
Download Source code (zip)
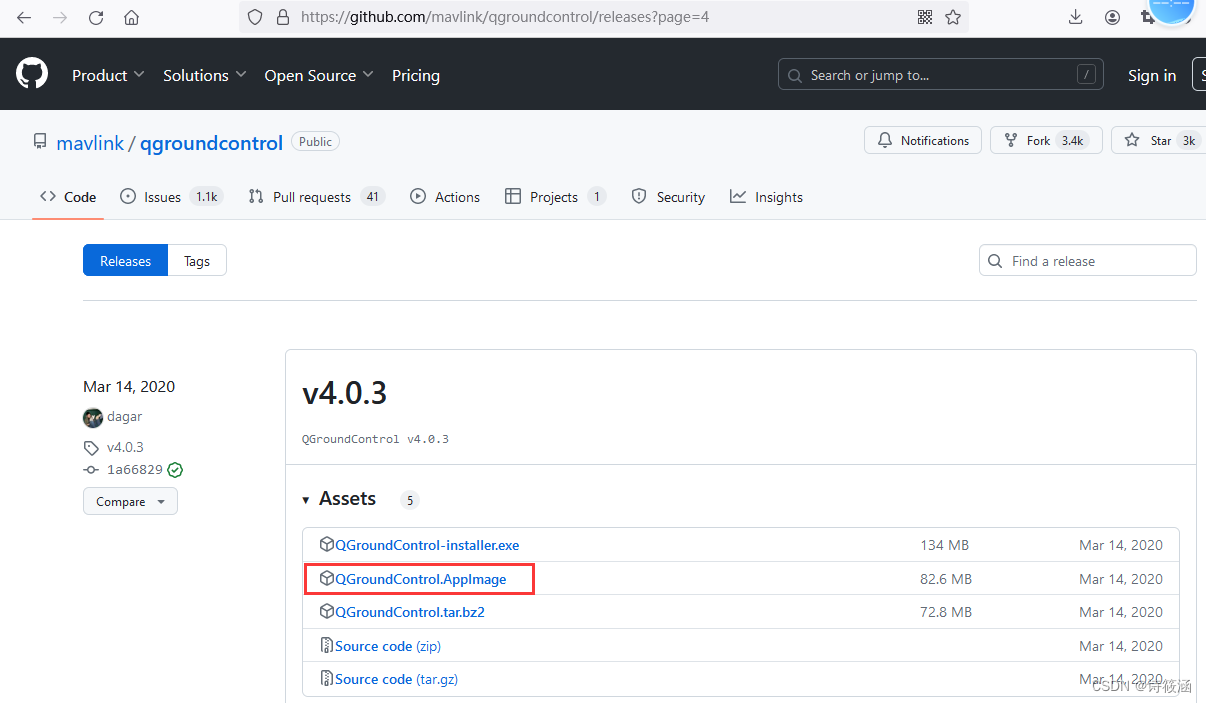(x=388, y=646)
